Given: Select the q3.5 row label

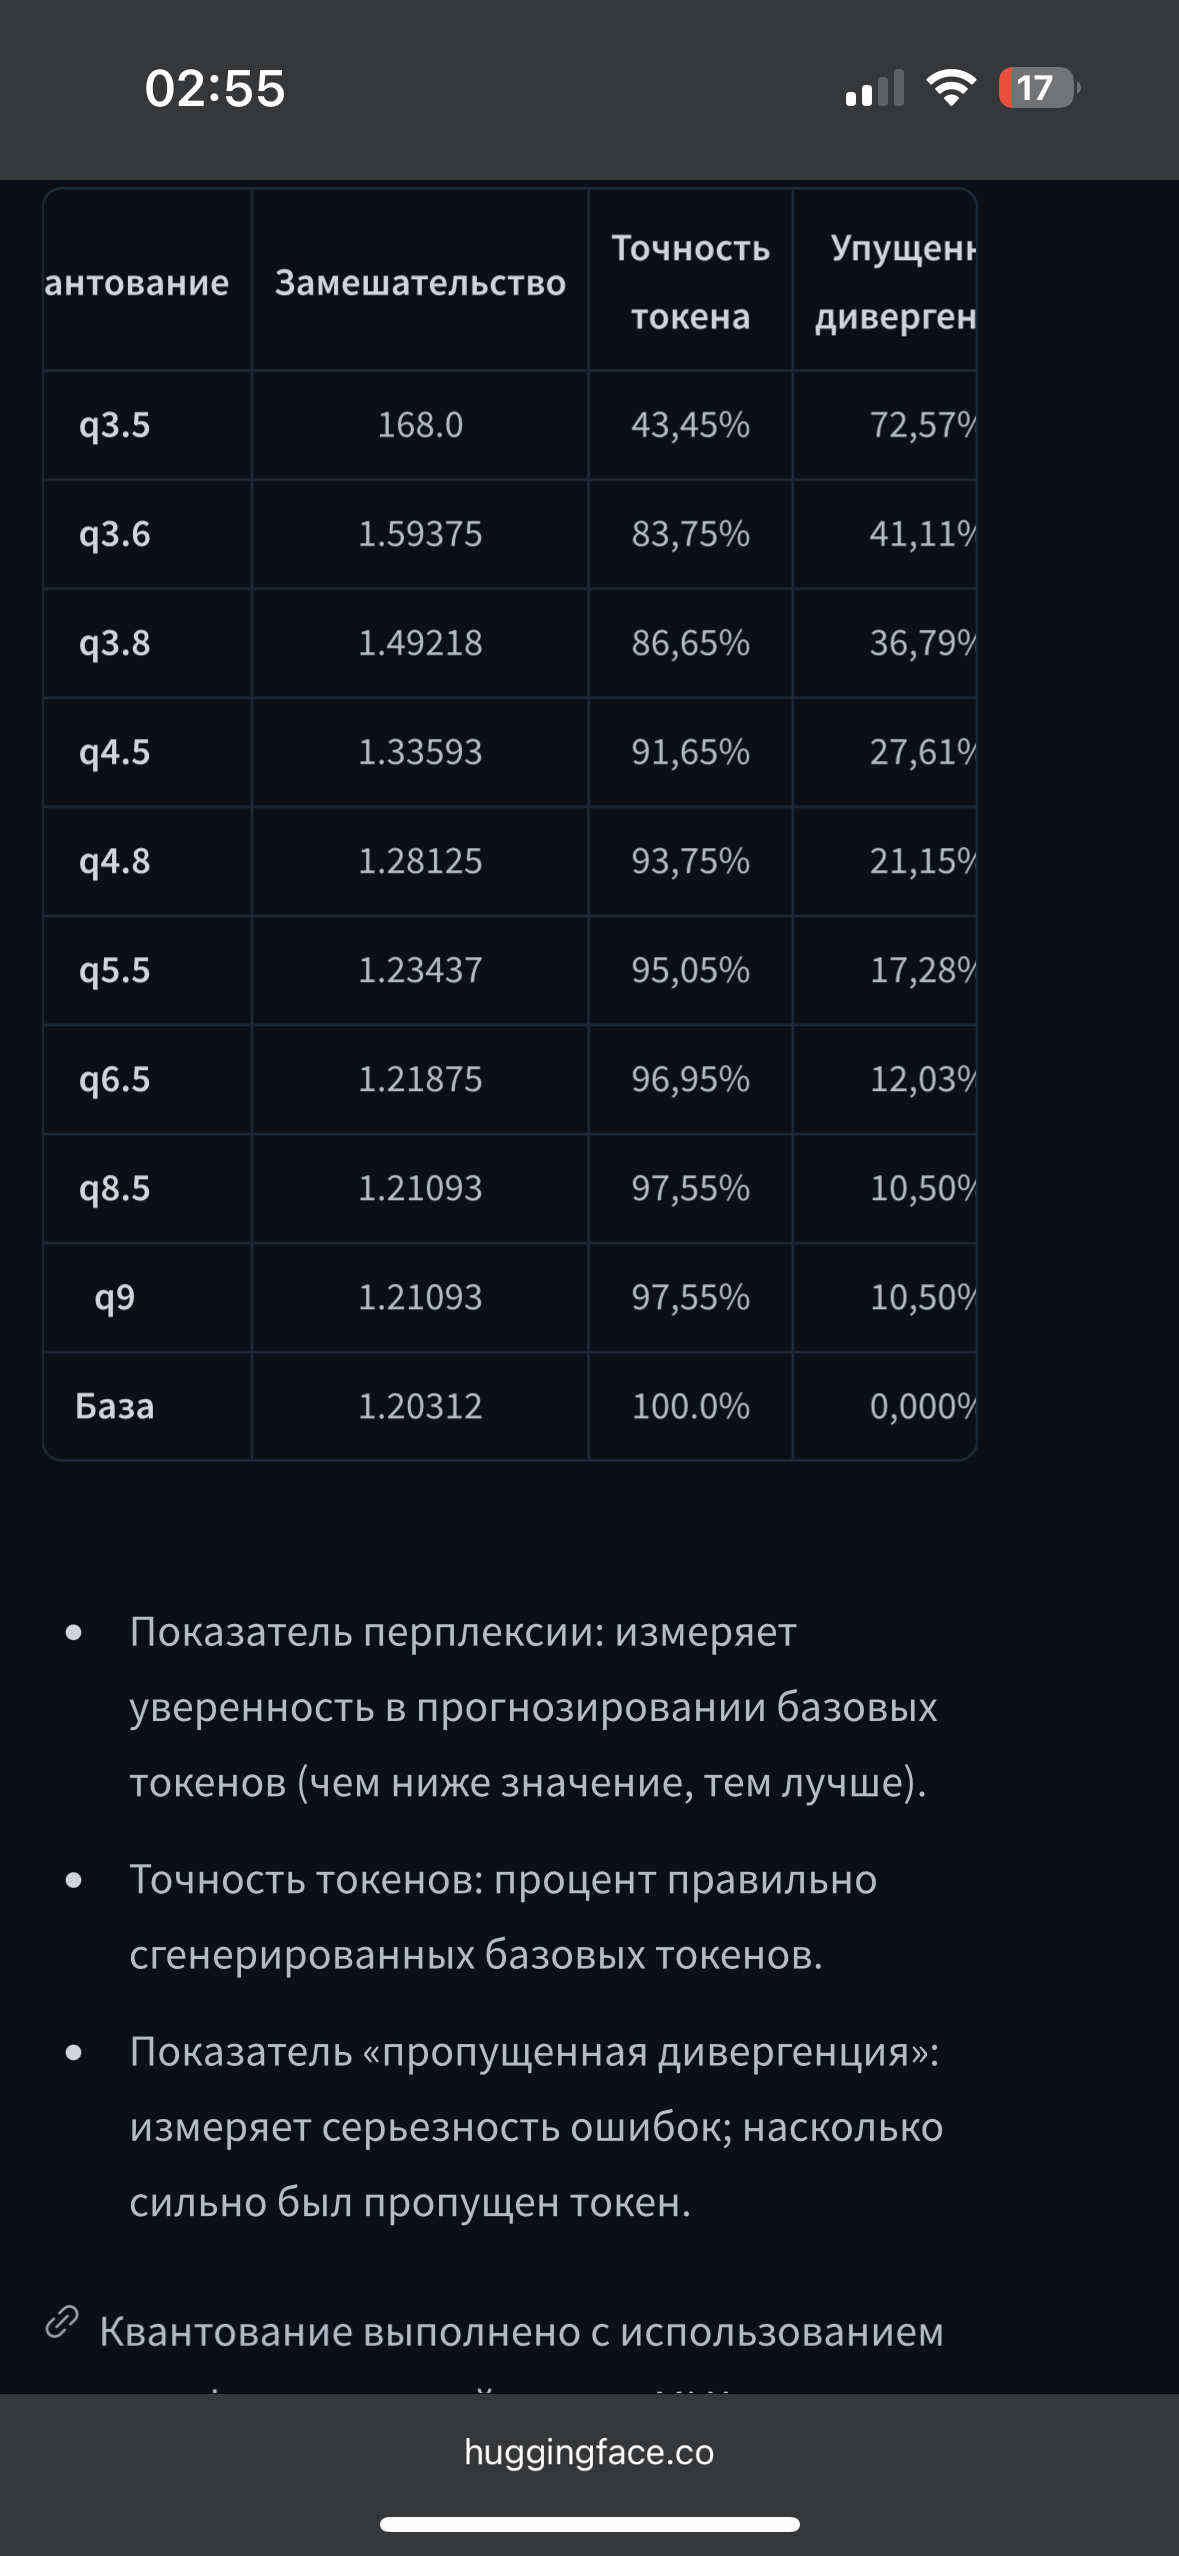Looking at the screenshot, I should 115,425.
